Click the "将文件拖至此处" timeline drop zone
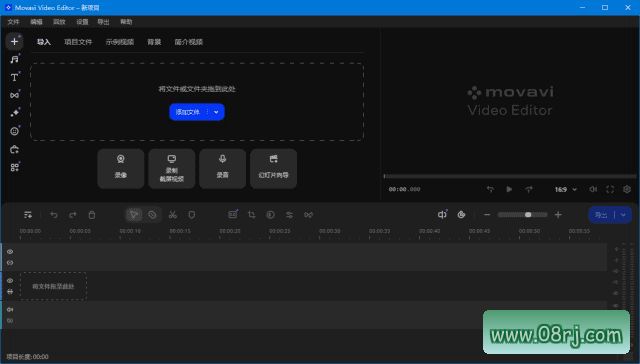 pos(53,286)
